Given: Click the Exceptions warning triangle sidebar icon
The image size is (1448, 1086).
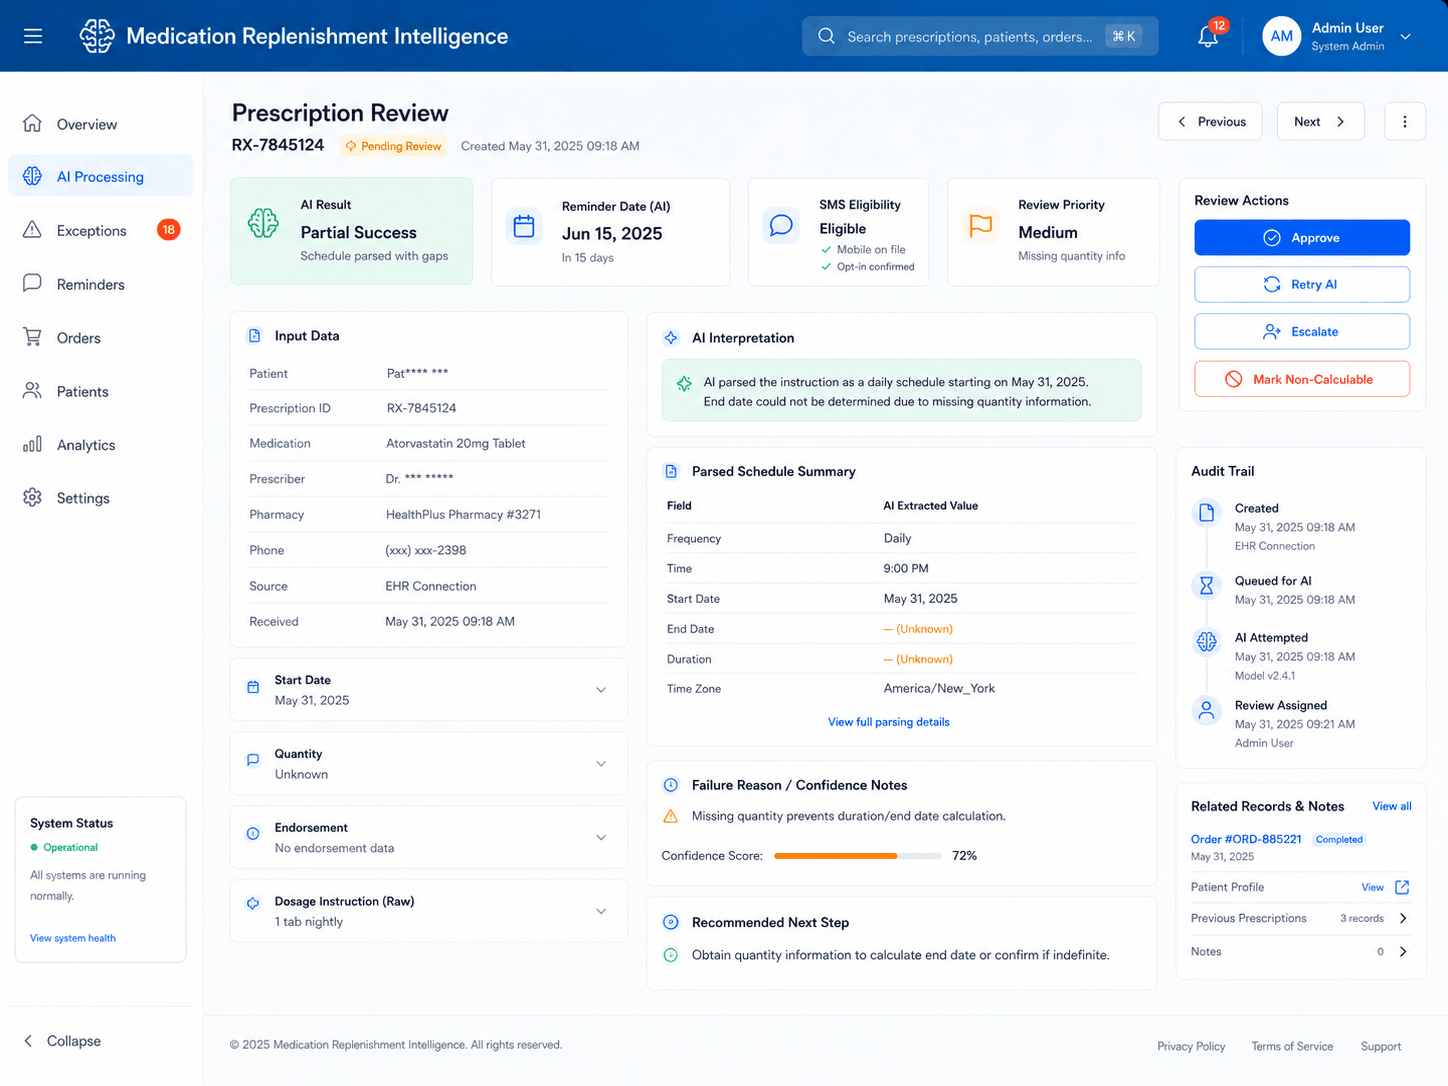Looking at the screenshot, I should (x=32, y=230).
